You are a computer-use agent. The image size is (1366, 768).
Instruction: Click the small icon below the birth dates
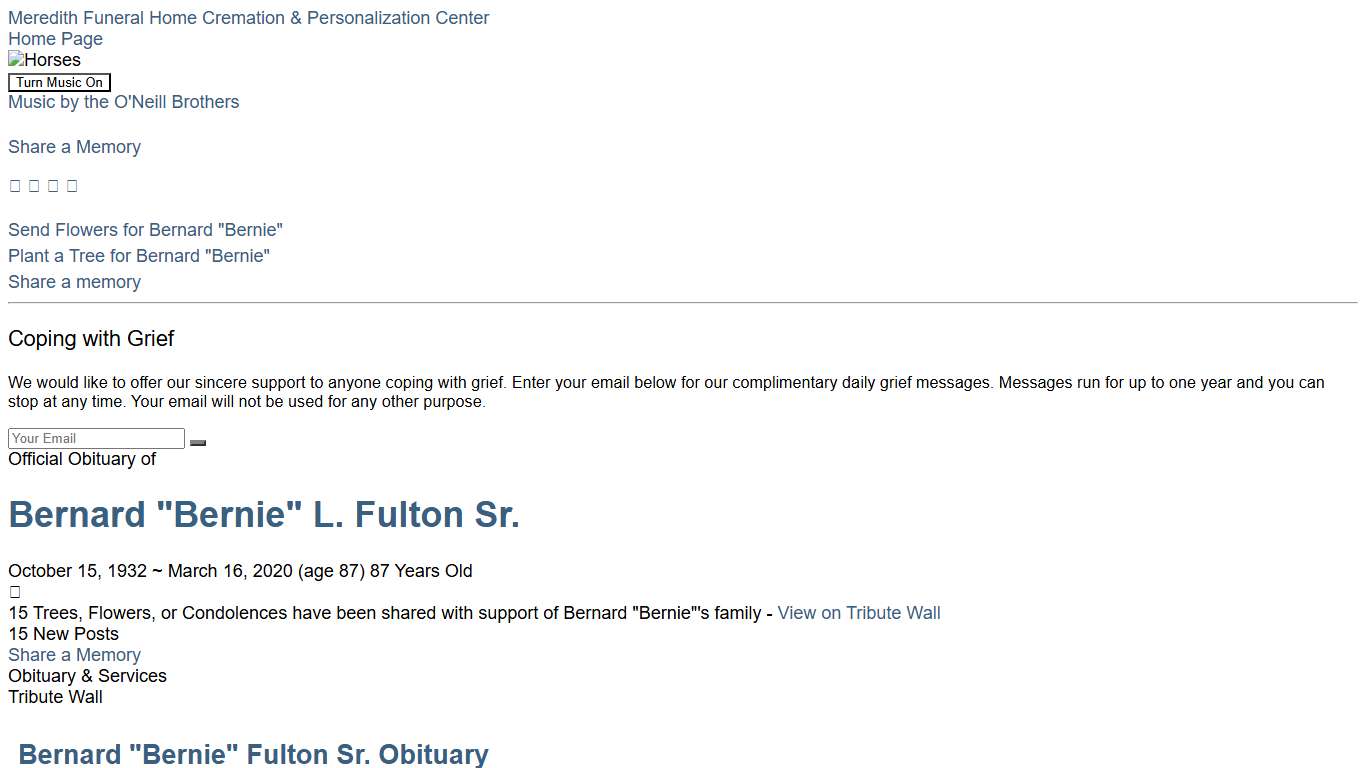(15, 592)
